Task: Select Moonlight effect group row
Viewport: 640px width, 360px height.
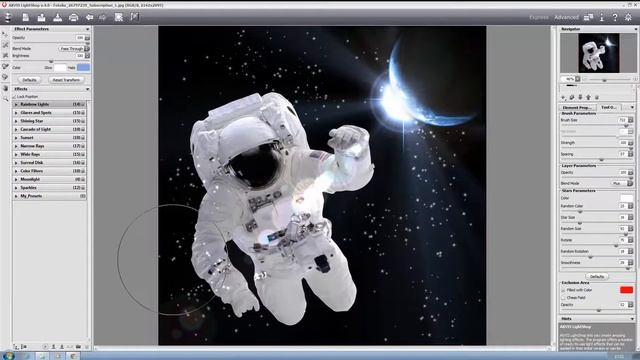Action: tap(49, 179)
